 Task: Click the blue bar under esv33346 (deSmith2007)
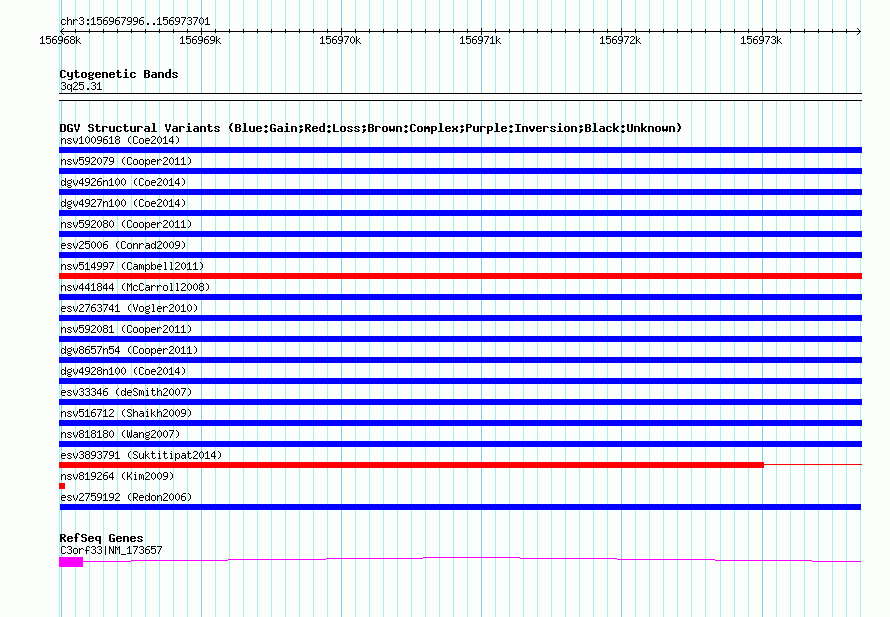[460, 402]
